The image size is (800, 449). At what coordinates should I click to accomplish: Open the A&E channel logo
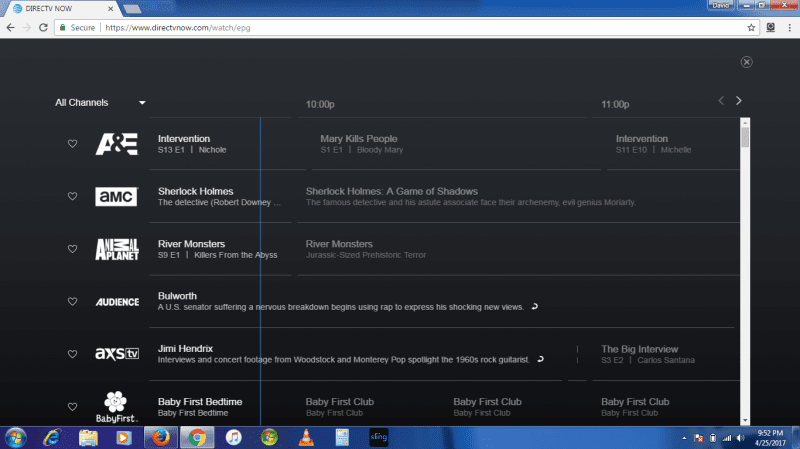(x=117, y=144)
